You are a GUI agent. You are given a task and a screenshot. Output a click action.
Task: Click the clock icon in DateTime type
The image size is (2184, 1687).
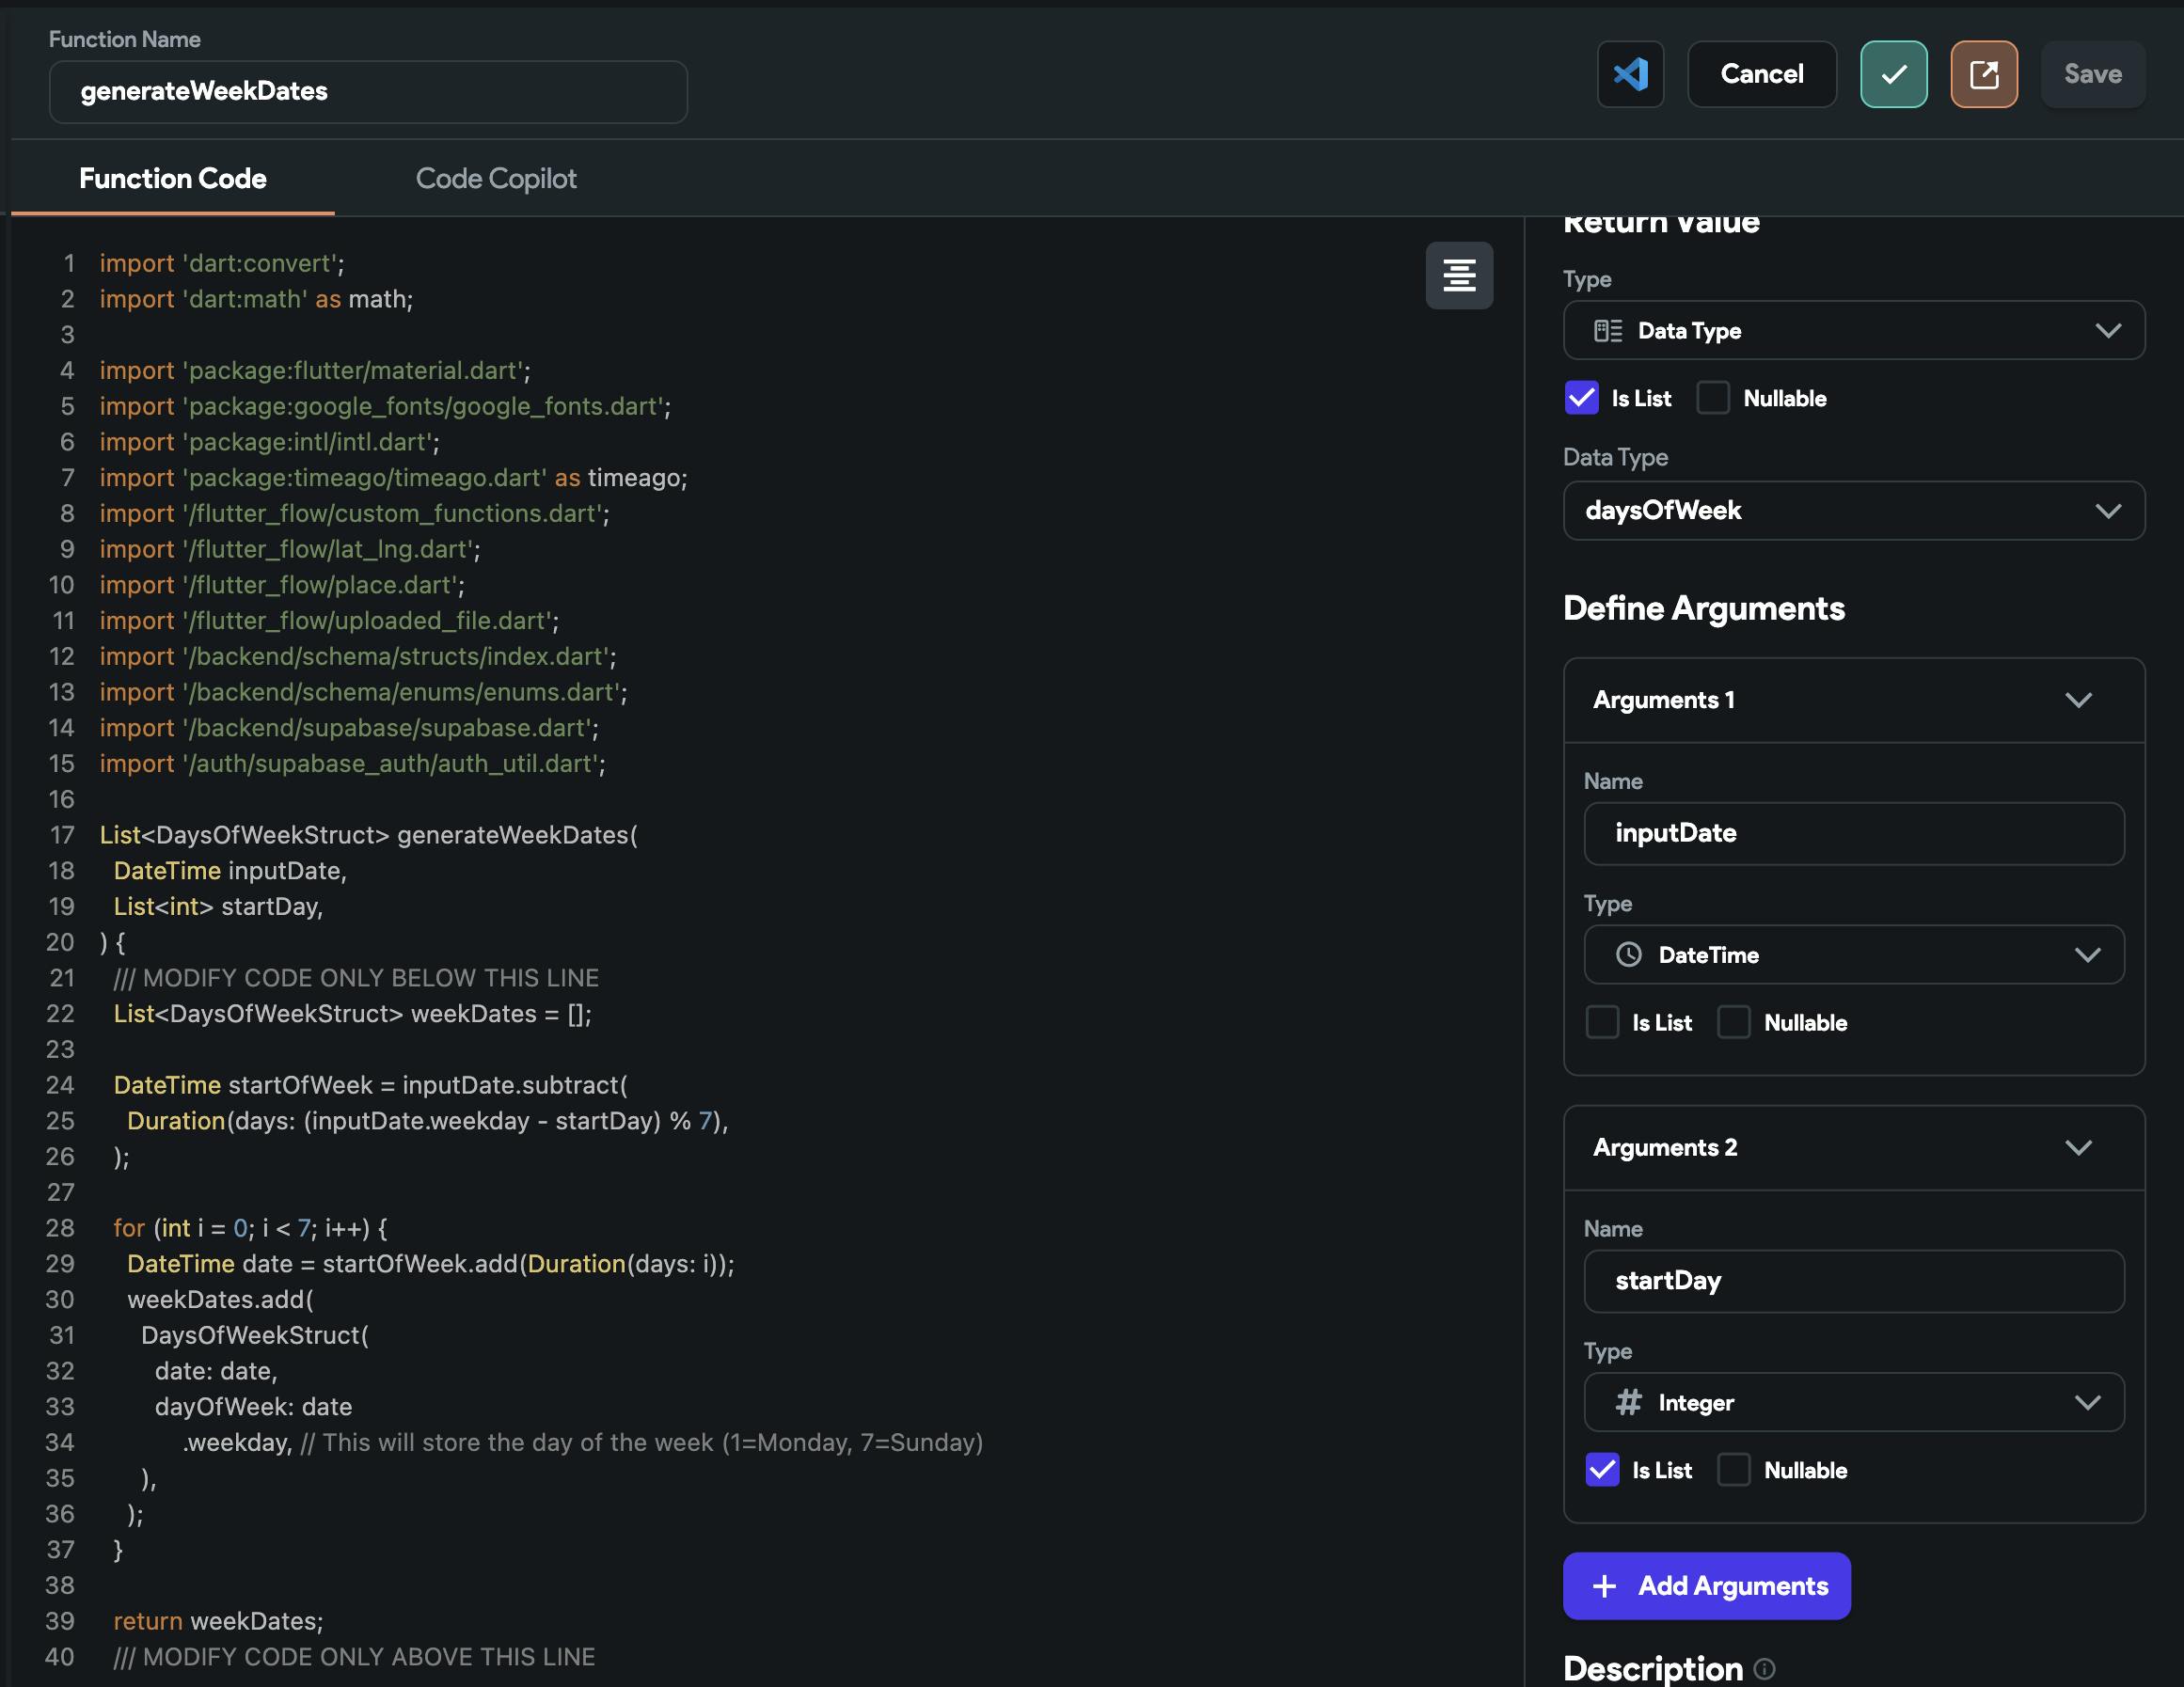click(x=1628, y=954)
